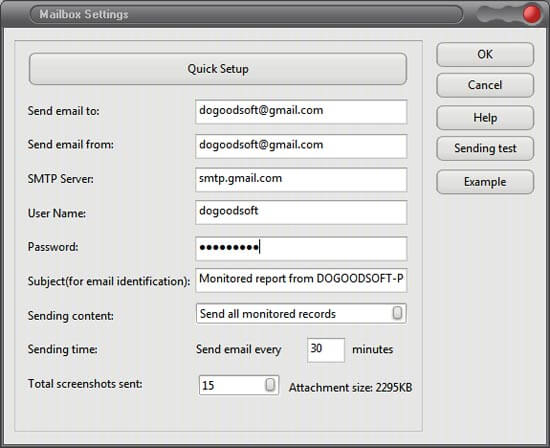Click the Password: label
Screen dimensions: 550x448
pos(53,247)
